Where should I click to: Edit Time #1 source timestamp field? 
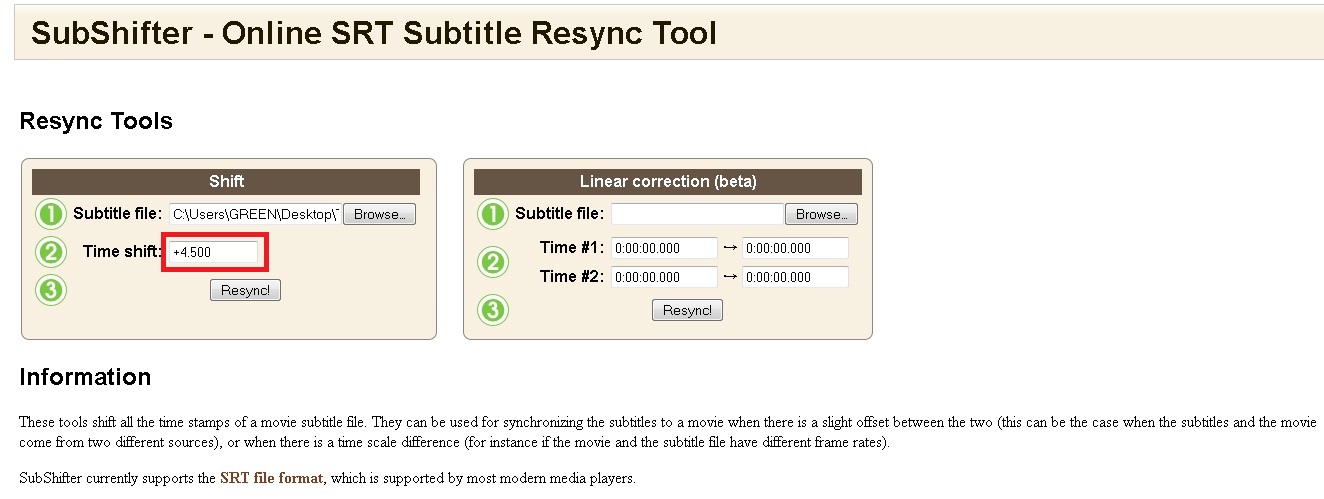click(664, 248)
